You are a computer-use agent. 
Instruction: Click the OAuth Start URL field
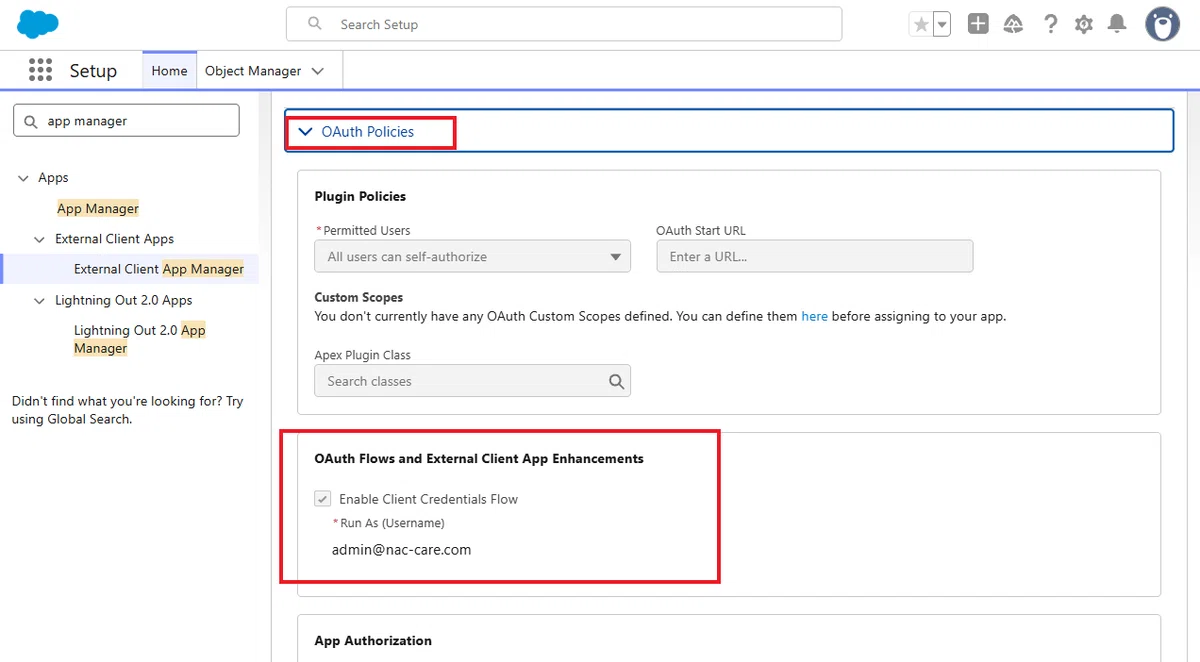click(814, 256)
